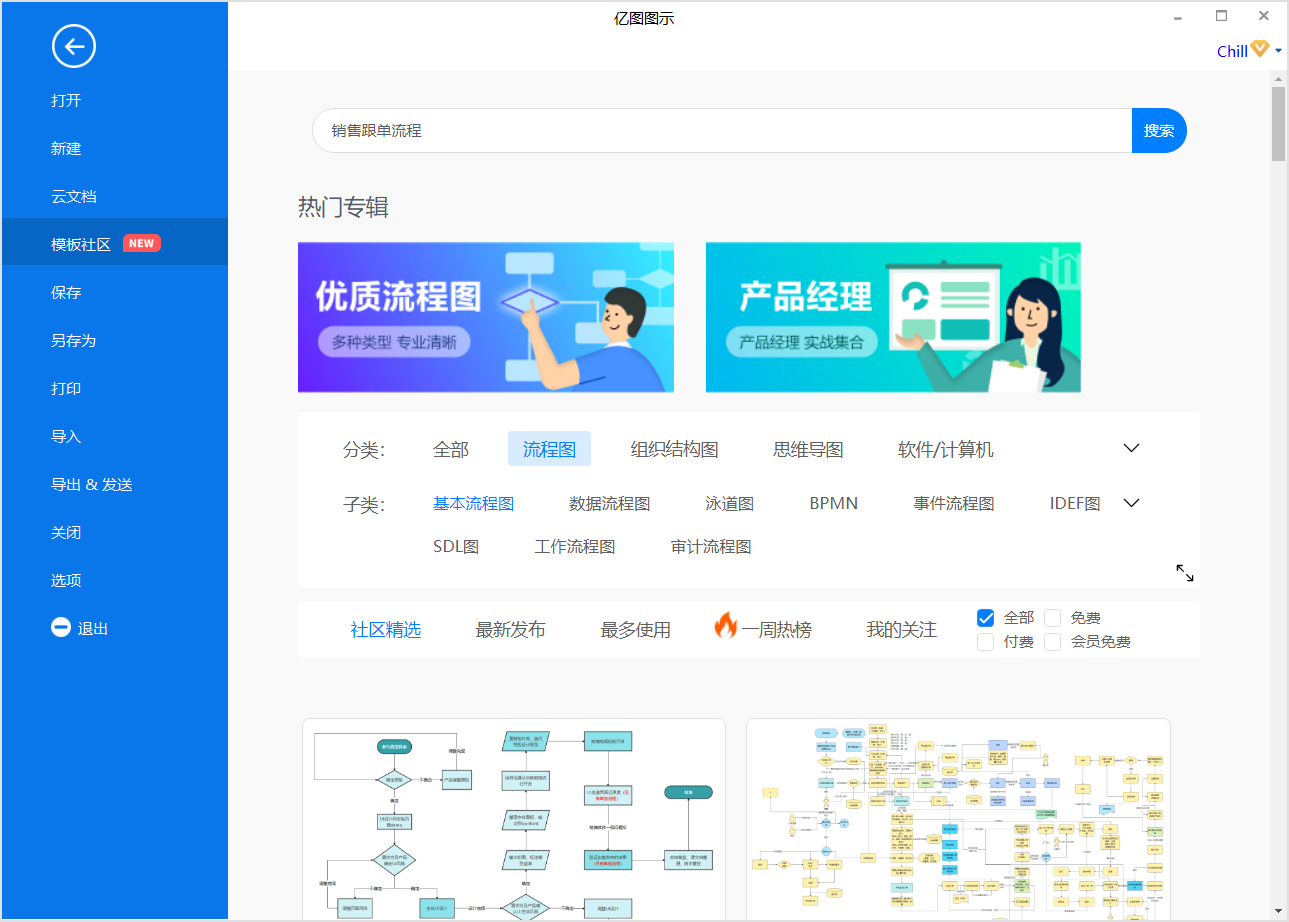Open the 优质流程图 album banner
Screen dimensions: 1289x922
point(486,317)
